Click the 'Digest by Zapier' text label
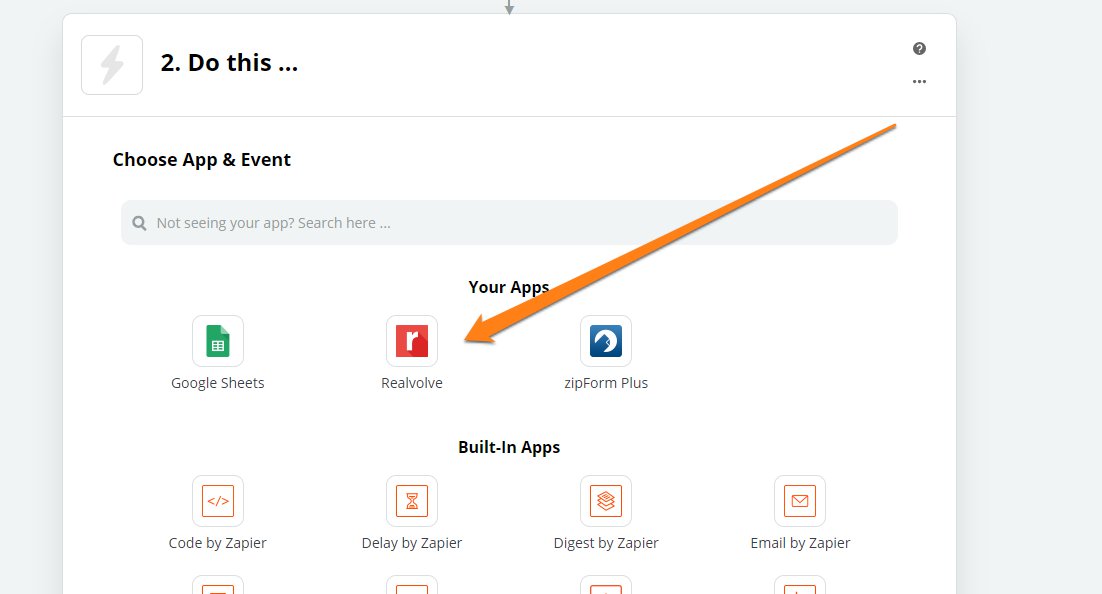This screenshot has width=1102, height=594. [x=606, y=543]
